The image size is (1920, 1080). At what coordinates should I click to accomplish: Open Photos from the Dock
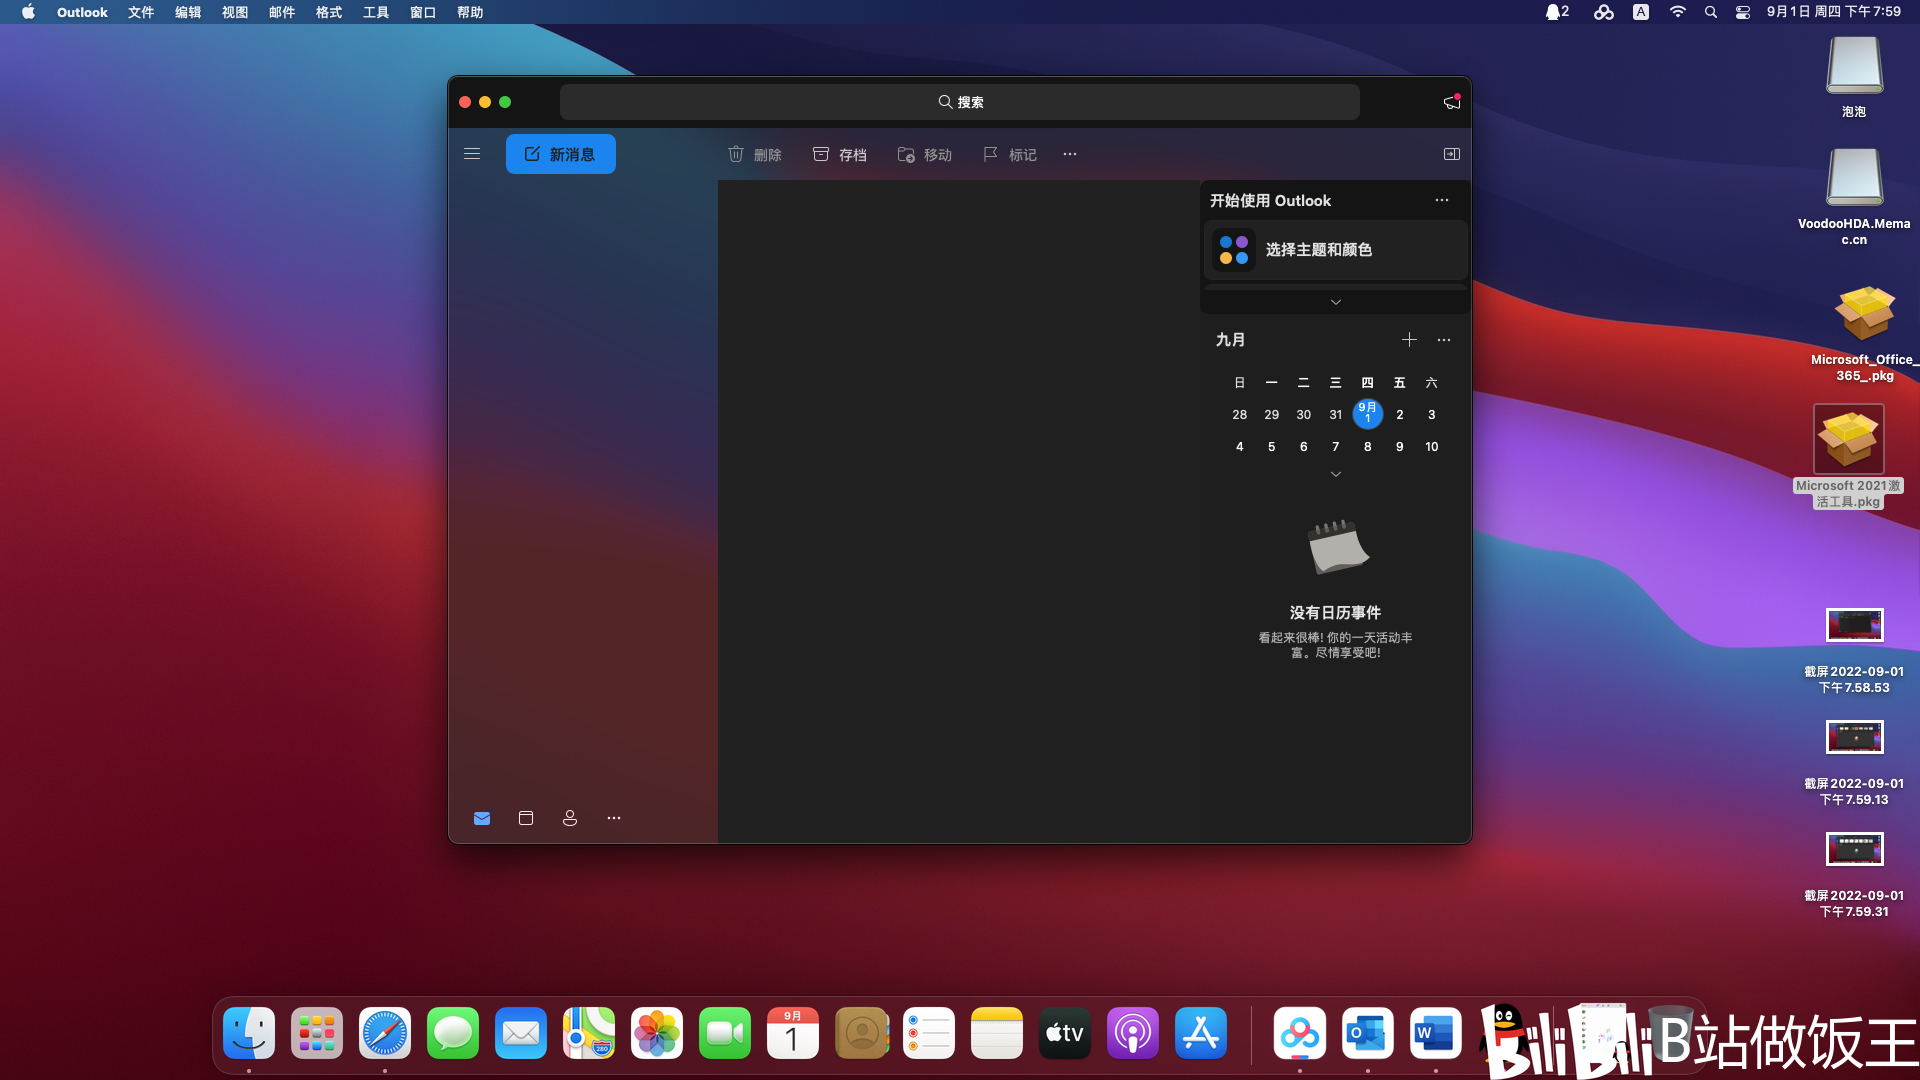tap(657, 1033)
